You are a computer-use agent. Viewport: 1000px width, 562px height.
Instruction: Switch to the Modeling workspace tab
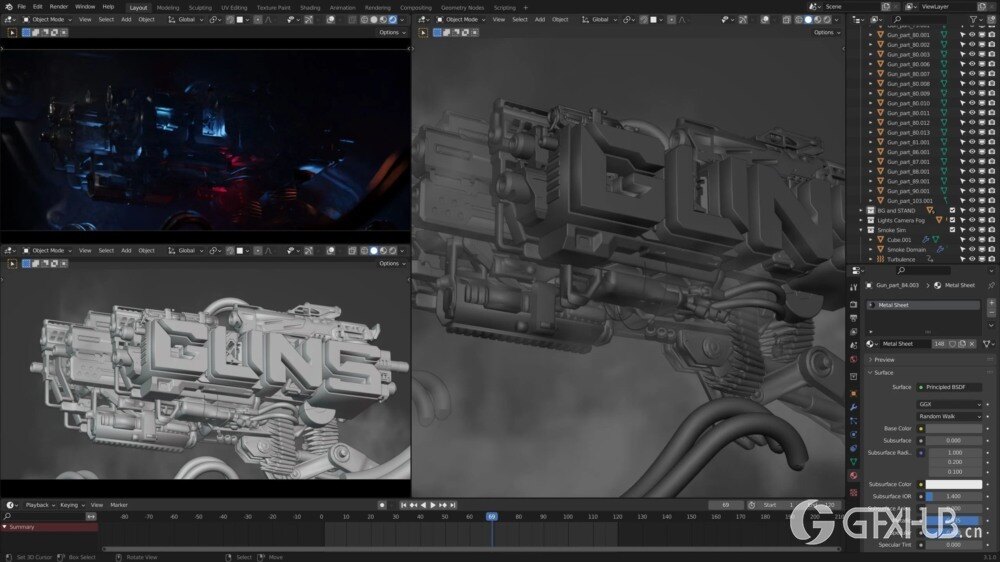click(168, 8)
